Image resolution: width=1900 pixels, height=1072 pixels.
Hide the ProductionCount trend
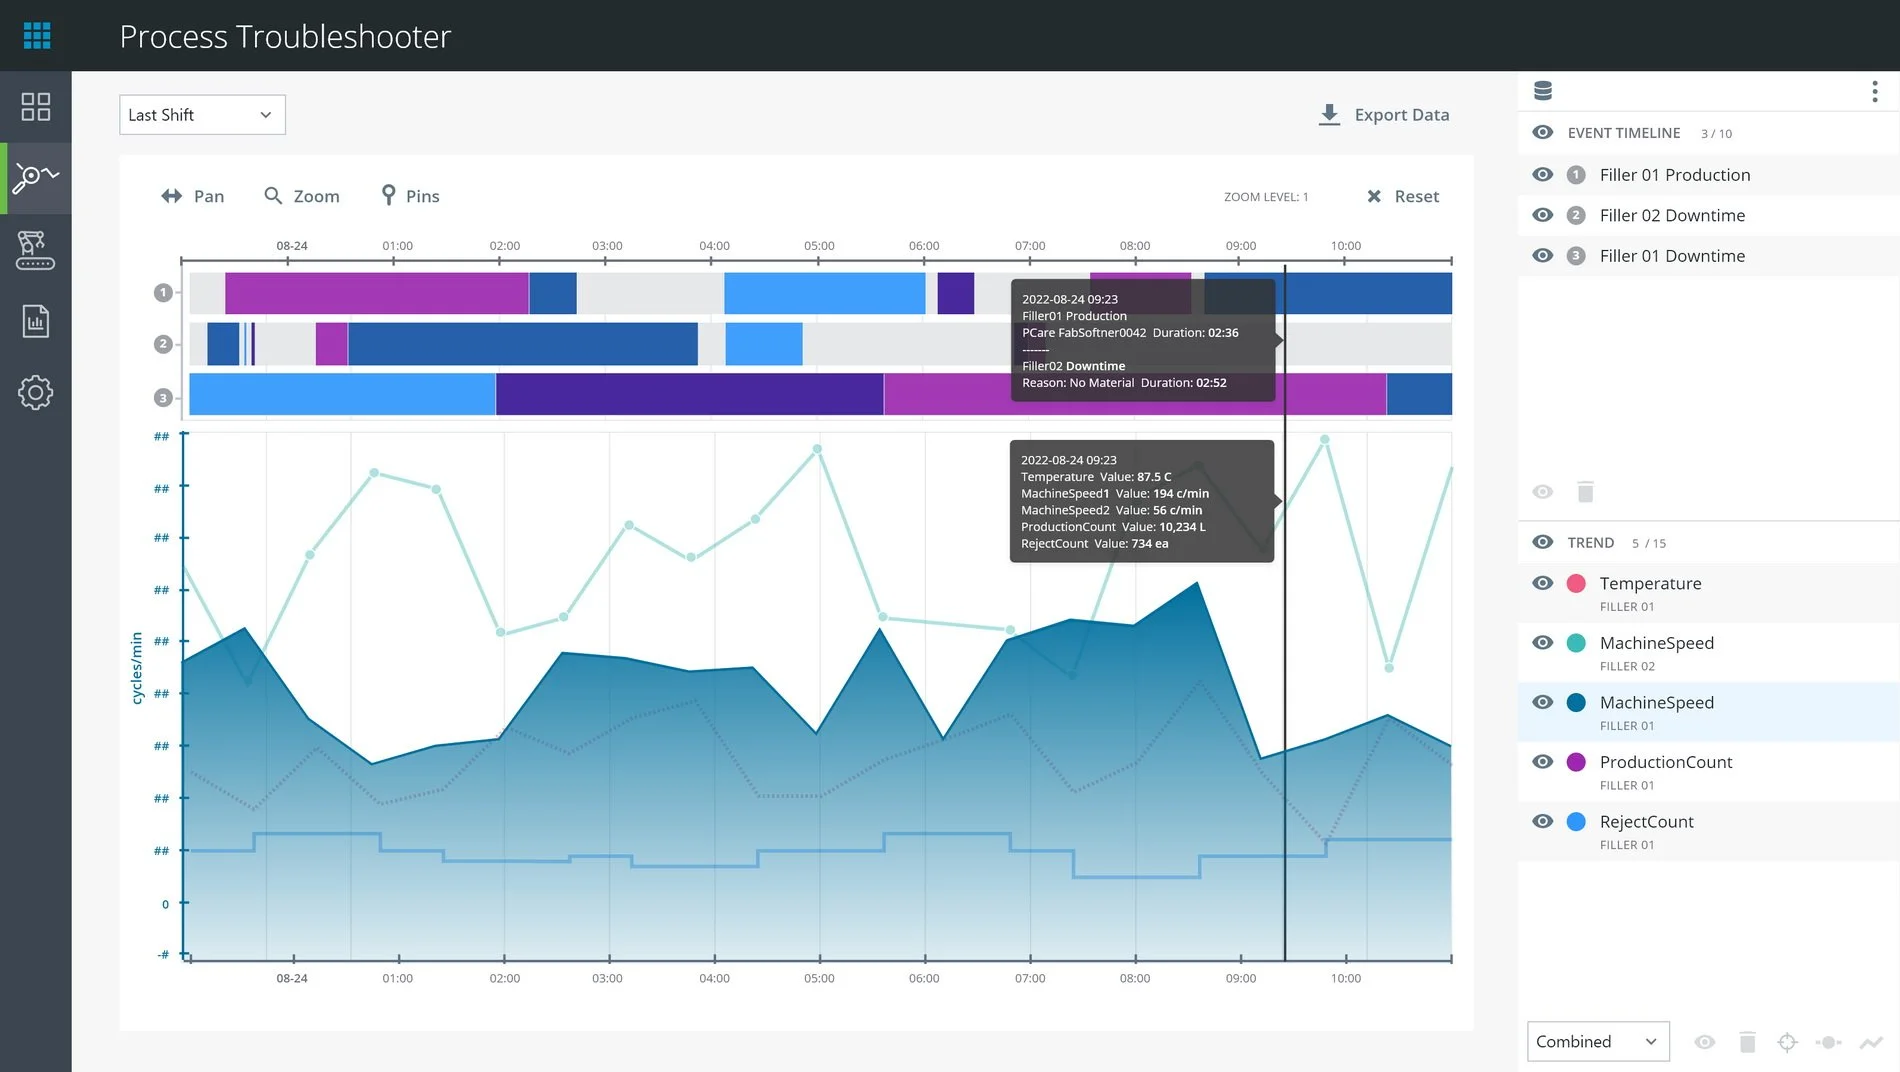[1543, 762]
